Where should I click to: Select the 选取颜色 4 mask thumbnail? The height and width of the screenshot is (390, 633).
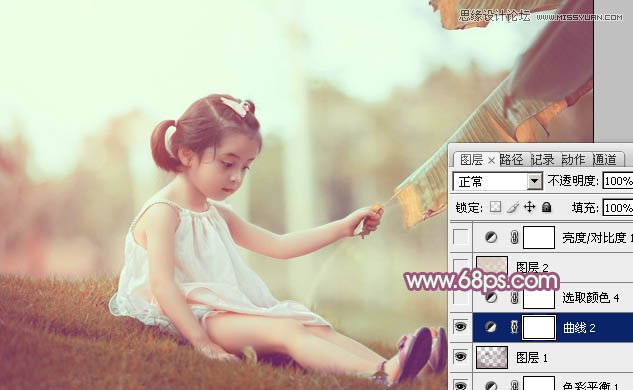coord(539,298)
